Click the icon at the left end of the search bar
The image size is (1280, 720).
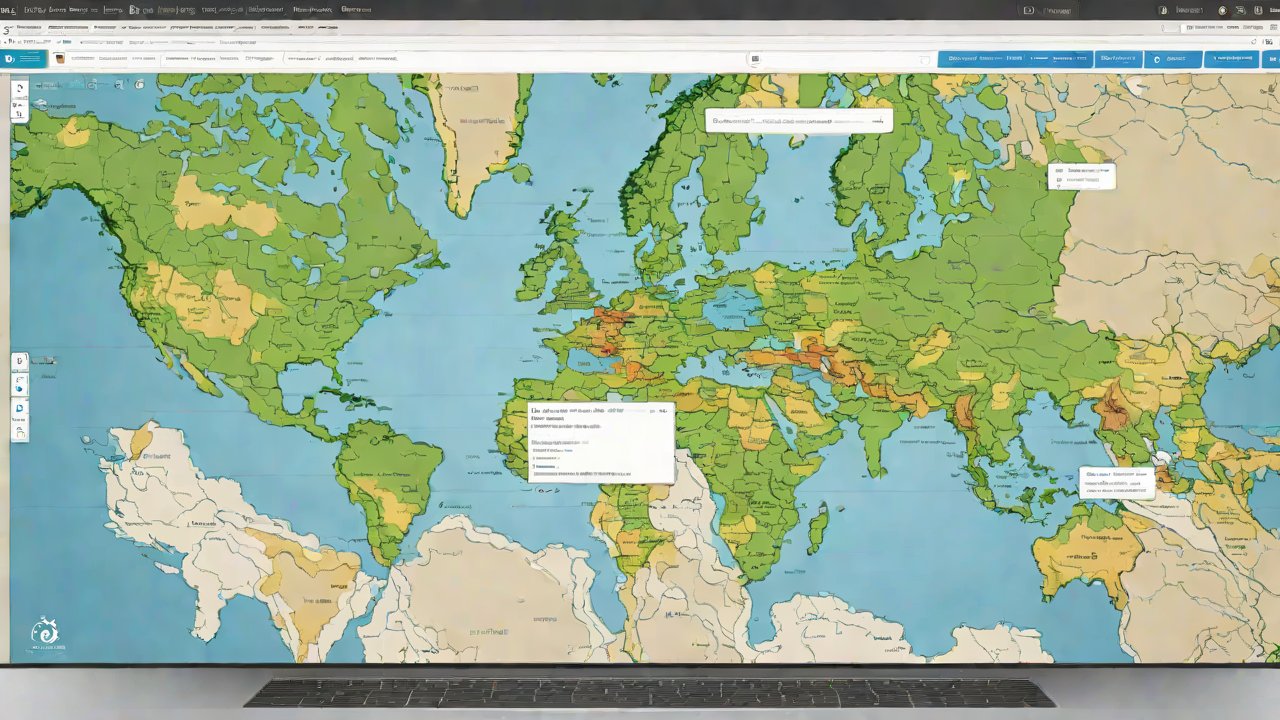755,59
